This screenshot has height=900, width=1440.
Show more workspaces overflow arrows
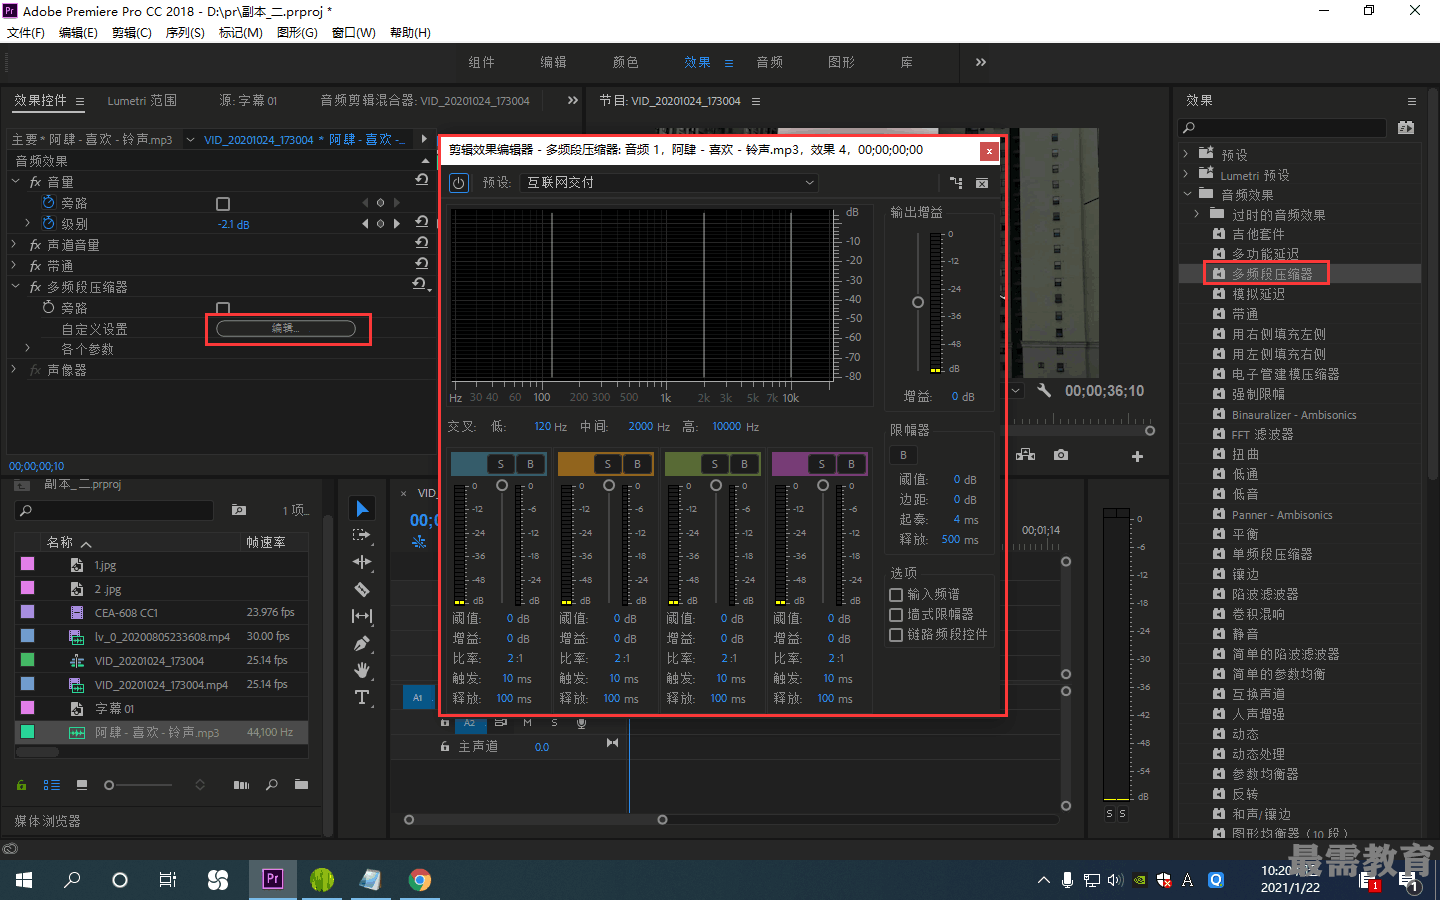981,62
